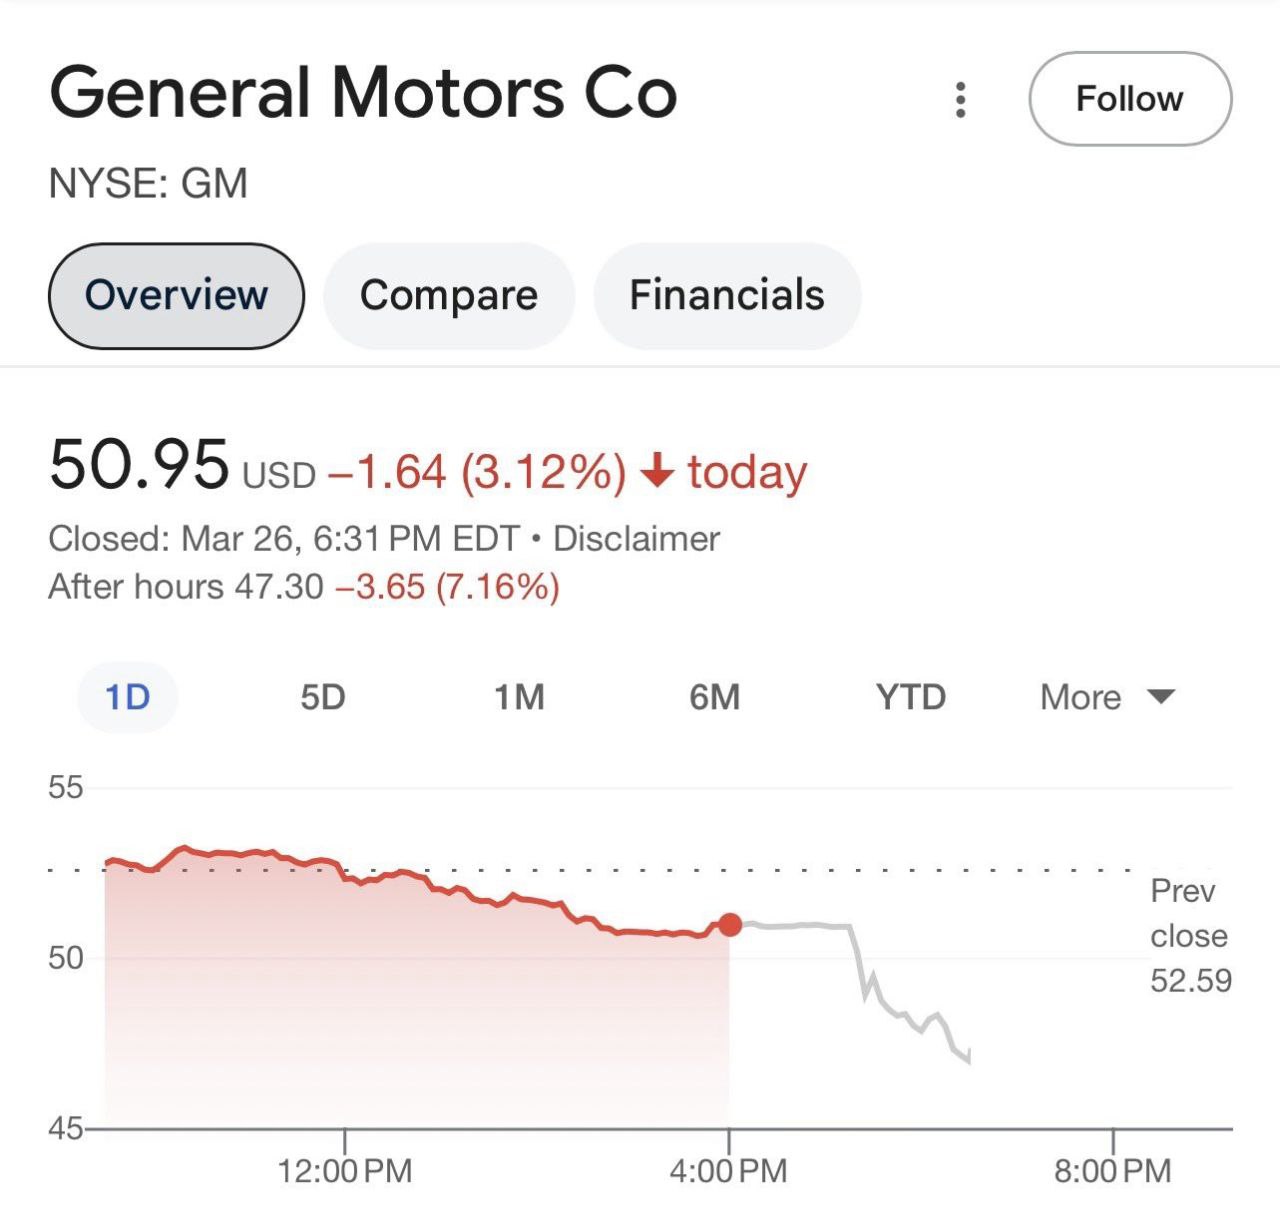The height and width of the screenshot is (1226, 1280).
Task: Open the Financials tab
Action: [x=727, y=296]
